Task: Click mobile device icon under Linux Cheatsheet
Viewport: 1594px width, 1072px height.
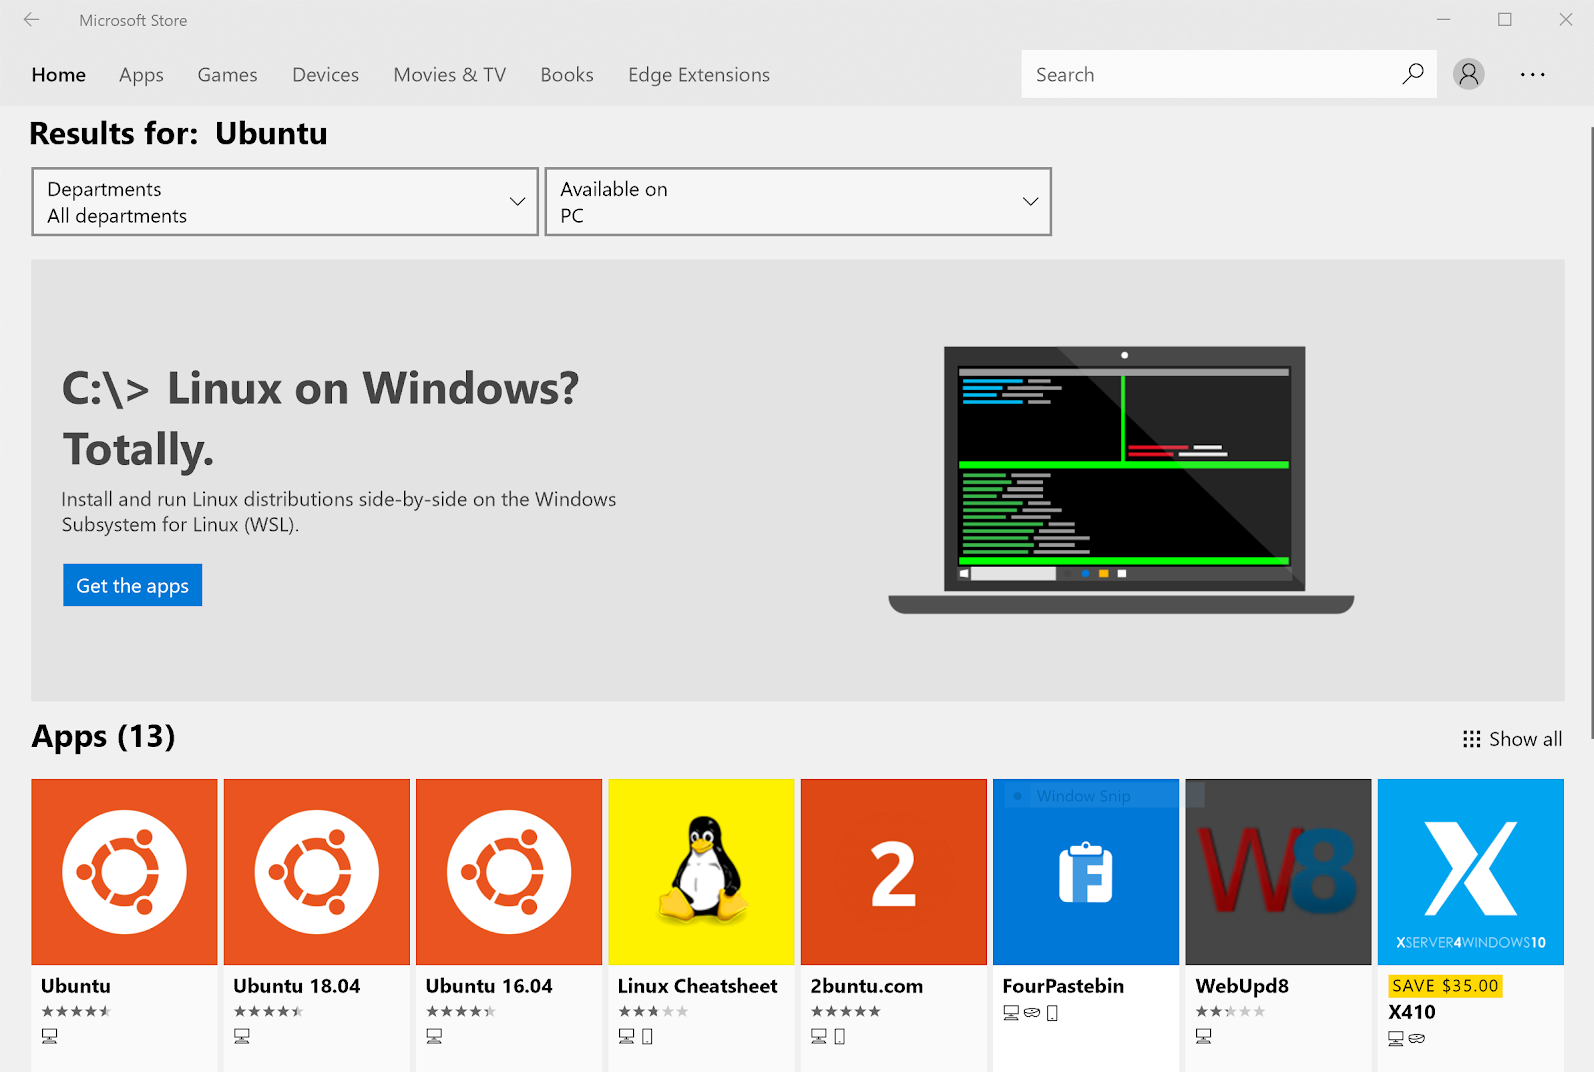Action: 647,1036
